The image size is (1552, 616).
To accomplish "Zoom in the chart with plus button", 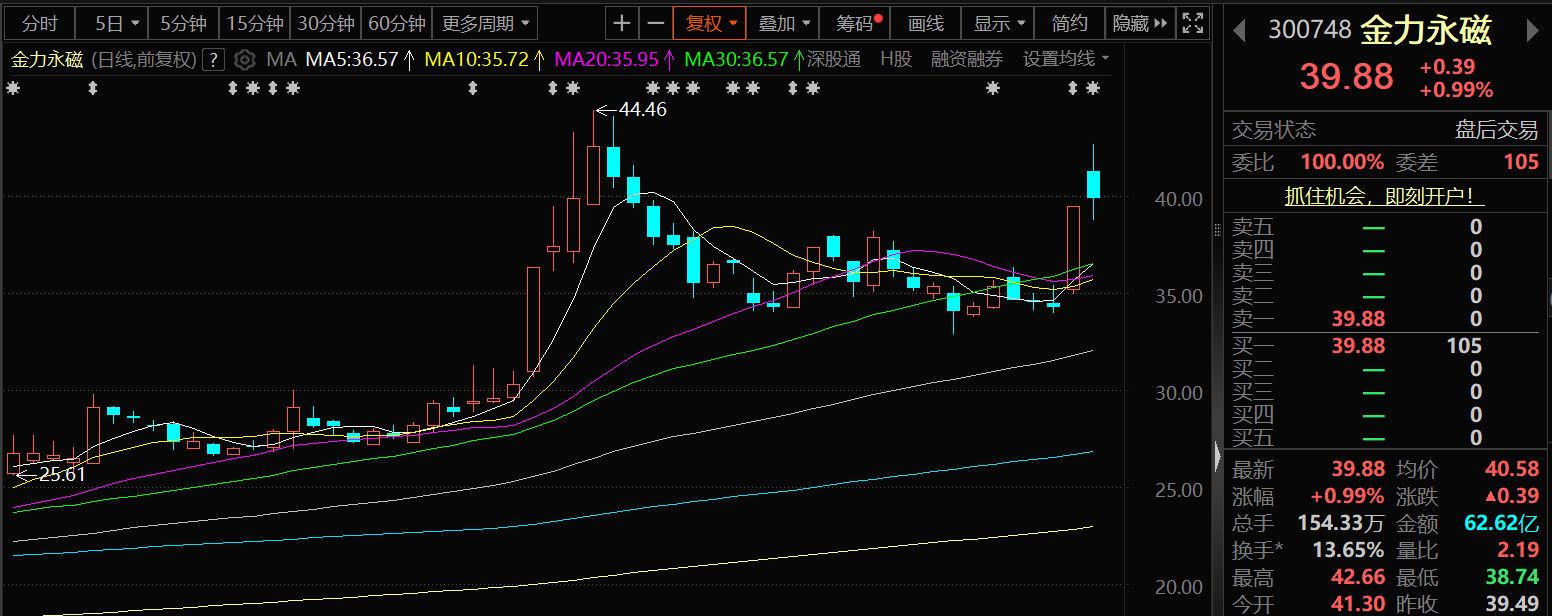I will (622, 23).
